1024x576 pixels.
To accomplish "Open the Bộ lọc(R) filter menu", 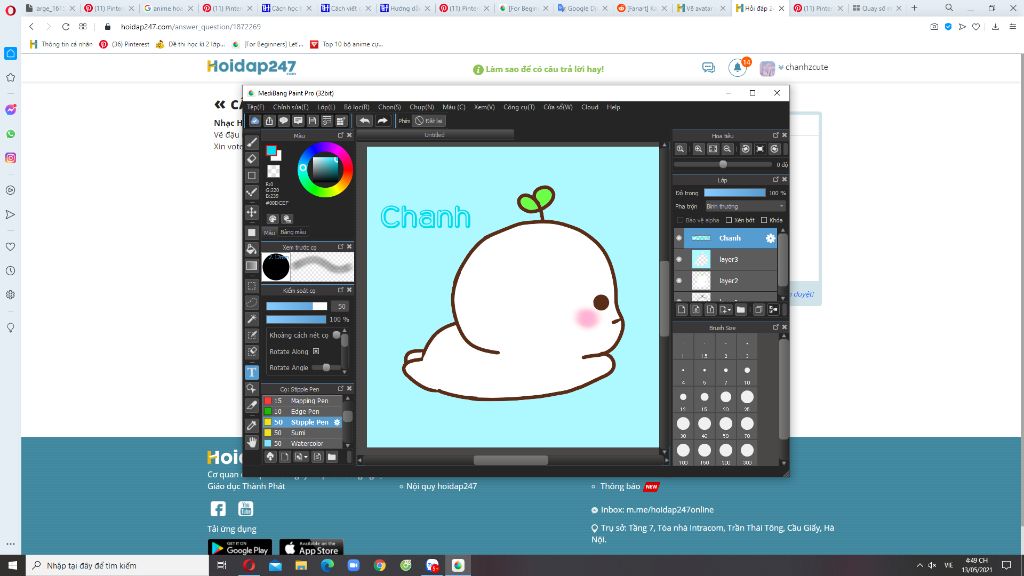I will [x=357, y=107].
